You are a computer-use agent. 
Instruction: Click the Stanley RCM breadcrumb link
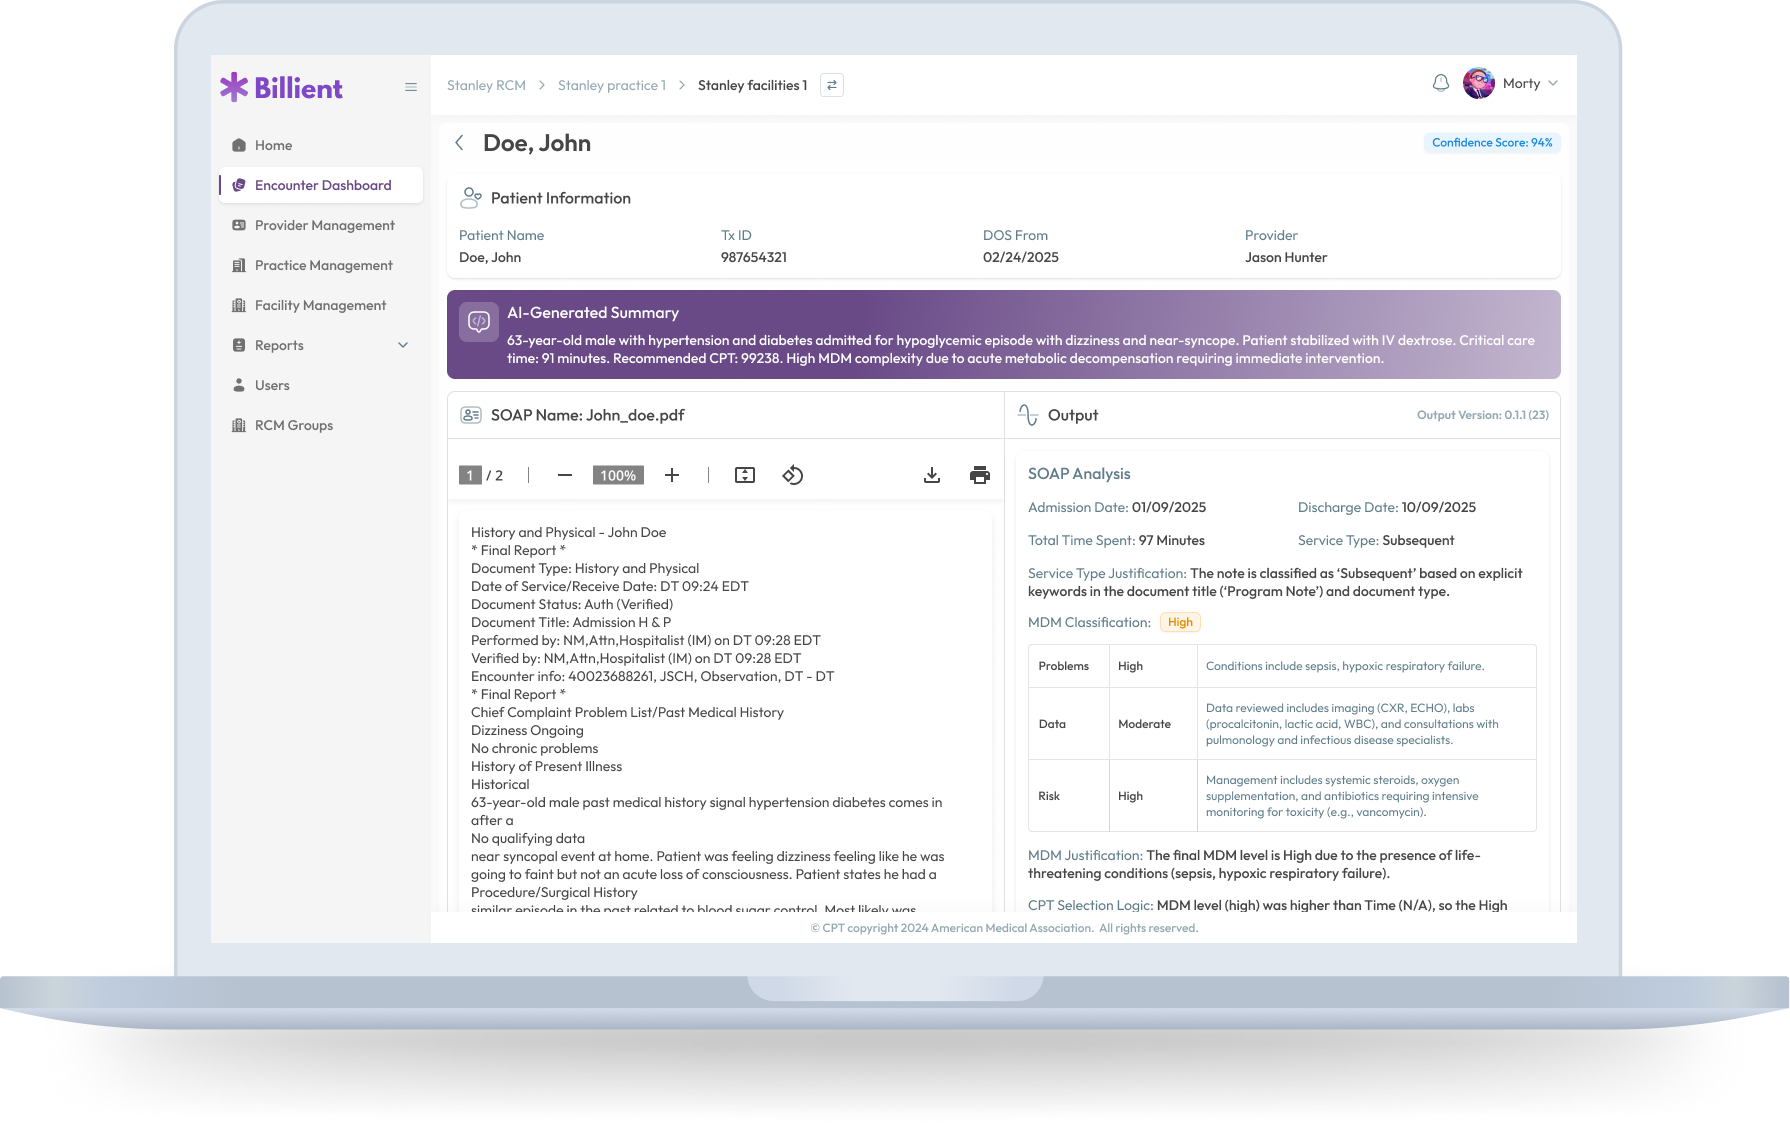coord(486,85)
